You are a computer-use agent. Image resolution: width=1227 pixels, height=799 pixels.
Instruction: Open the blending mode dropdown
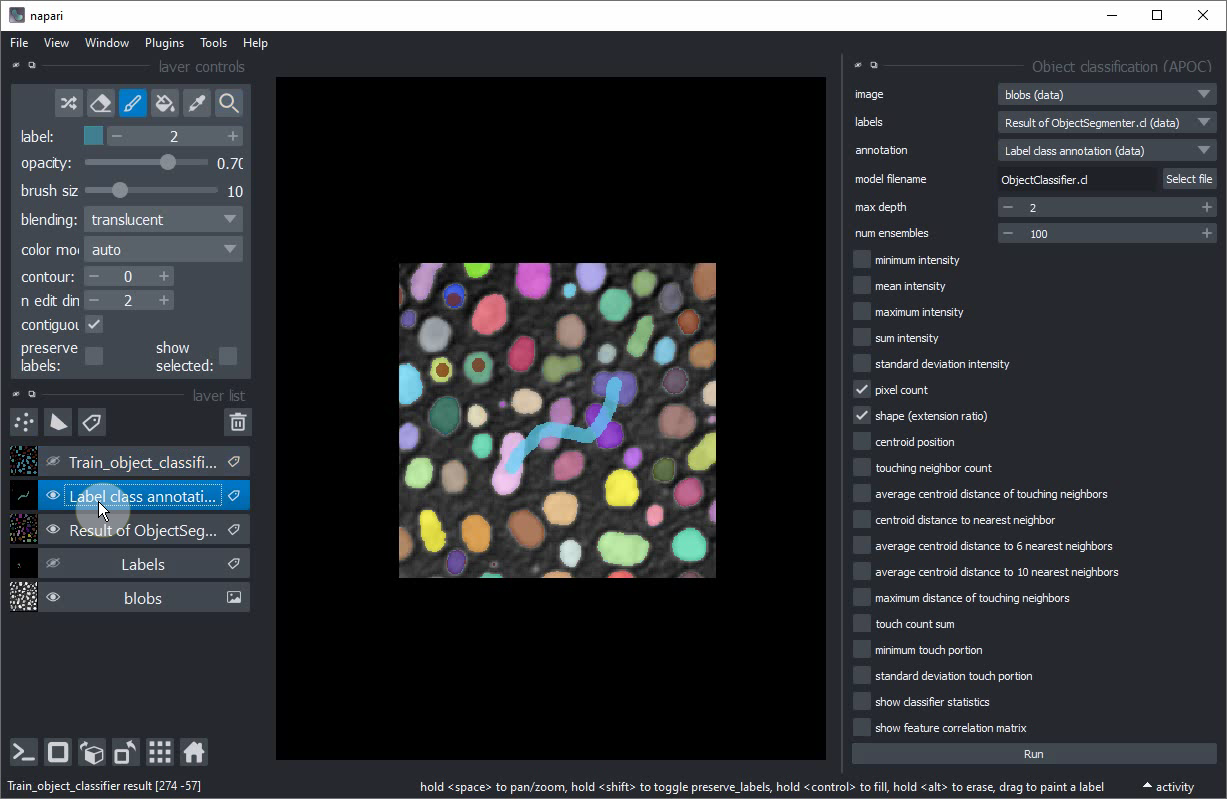pyautogui.click(x=163, y=220)
